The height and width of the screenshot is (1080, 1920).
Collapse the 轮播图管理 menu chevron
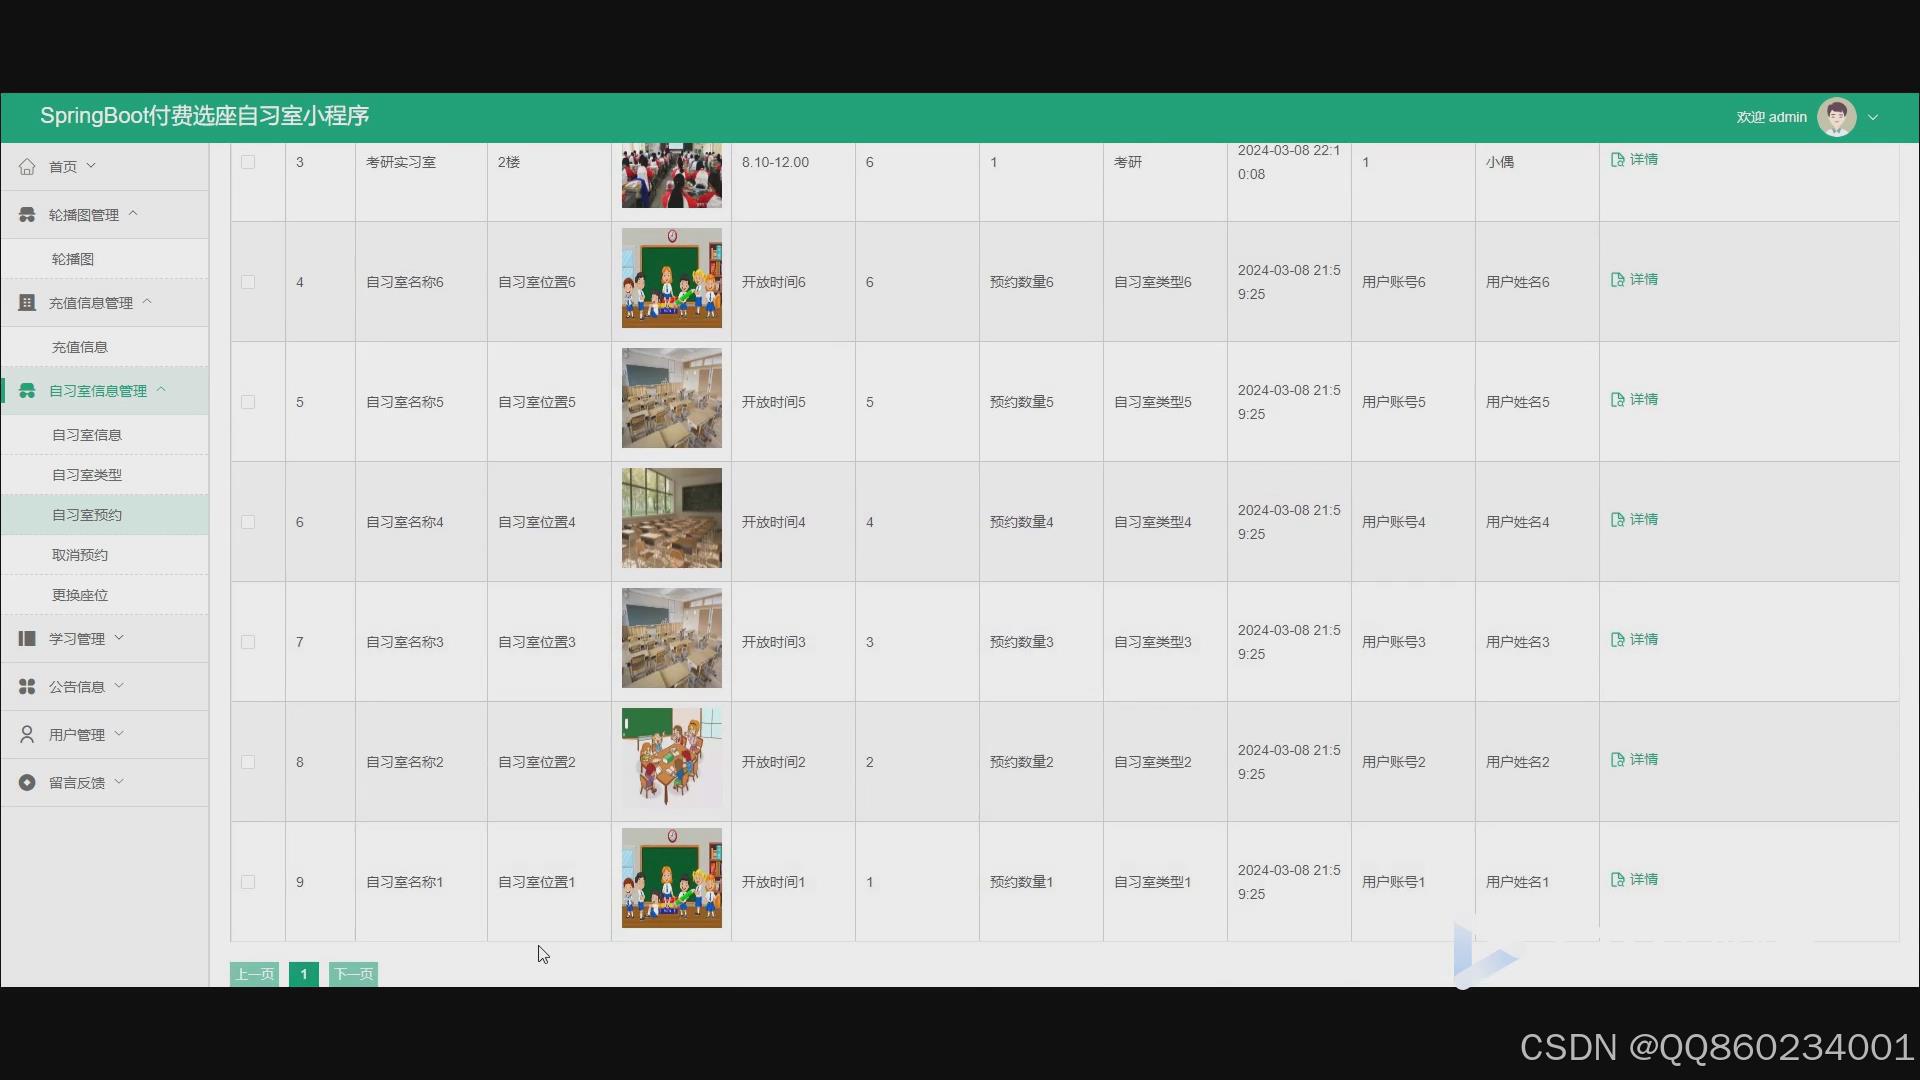133,214
